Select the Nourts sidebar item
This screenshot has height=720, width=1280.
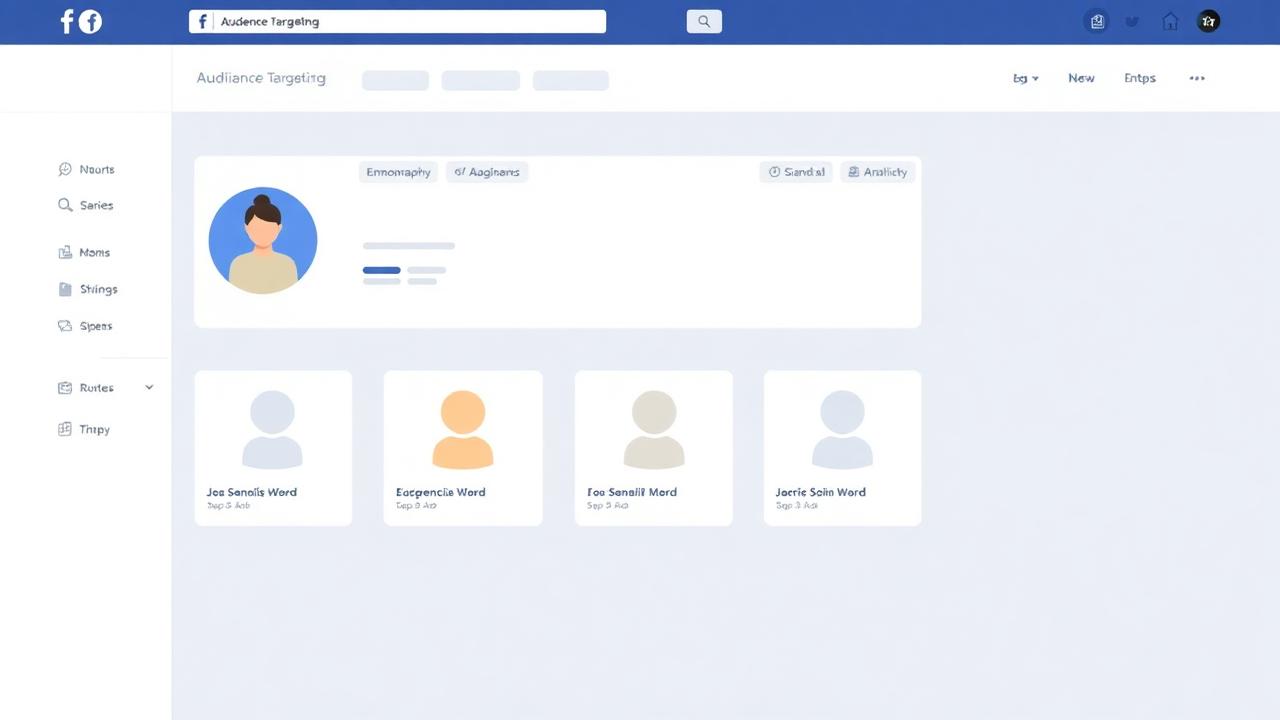(x=87, y=170)
